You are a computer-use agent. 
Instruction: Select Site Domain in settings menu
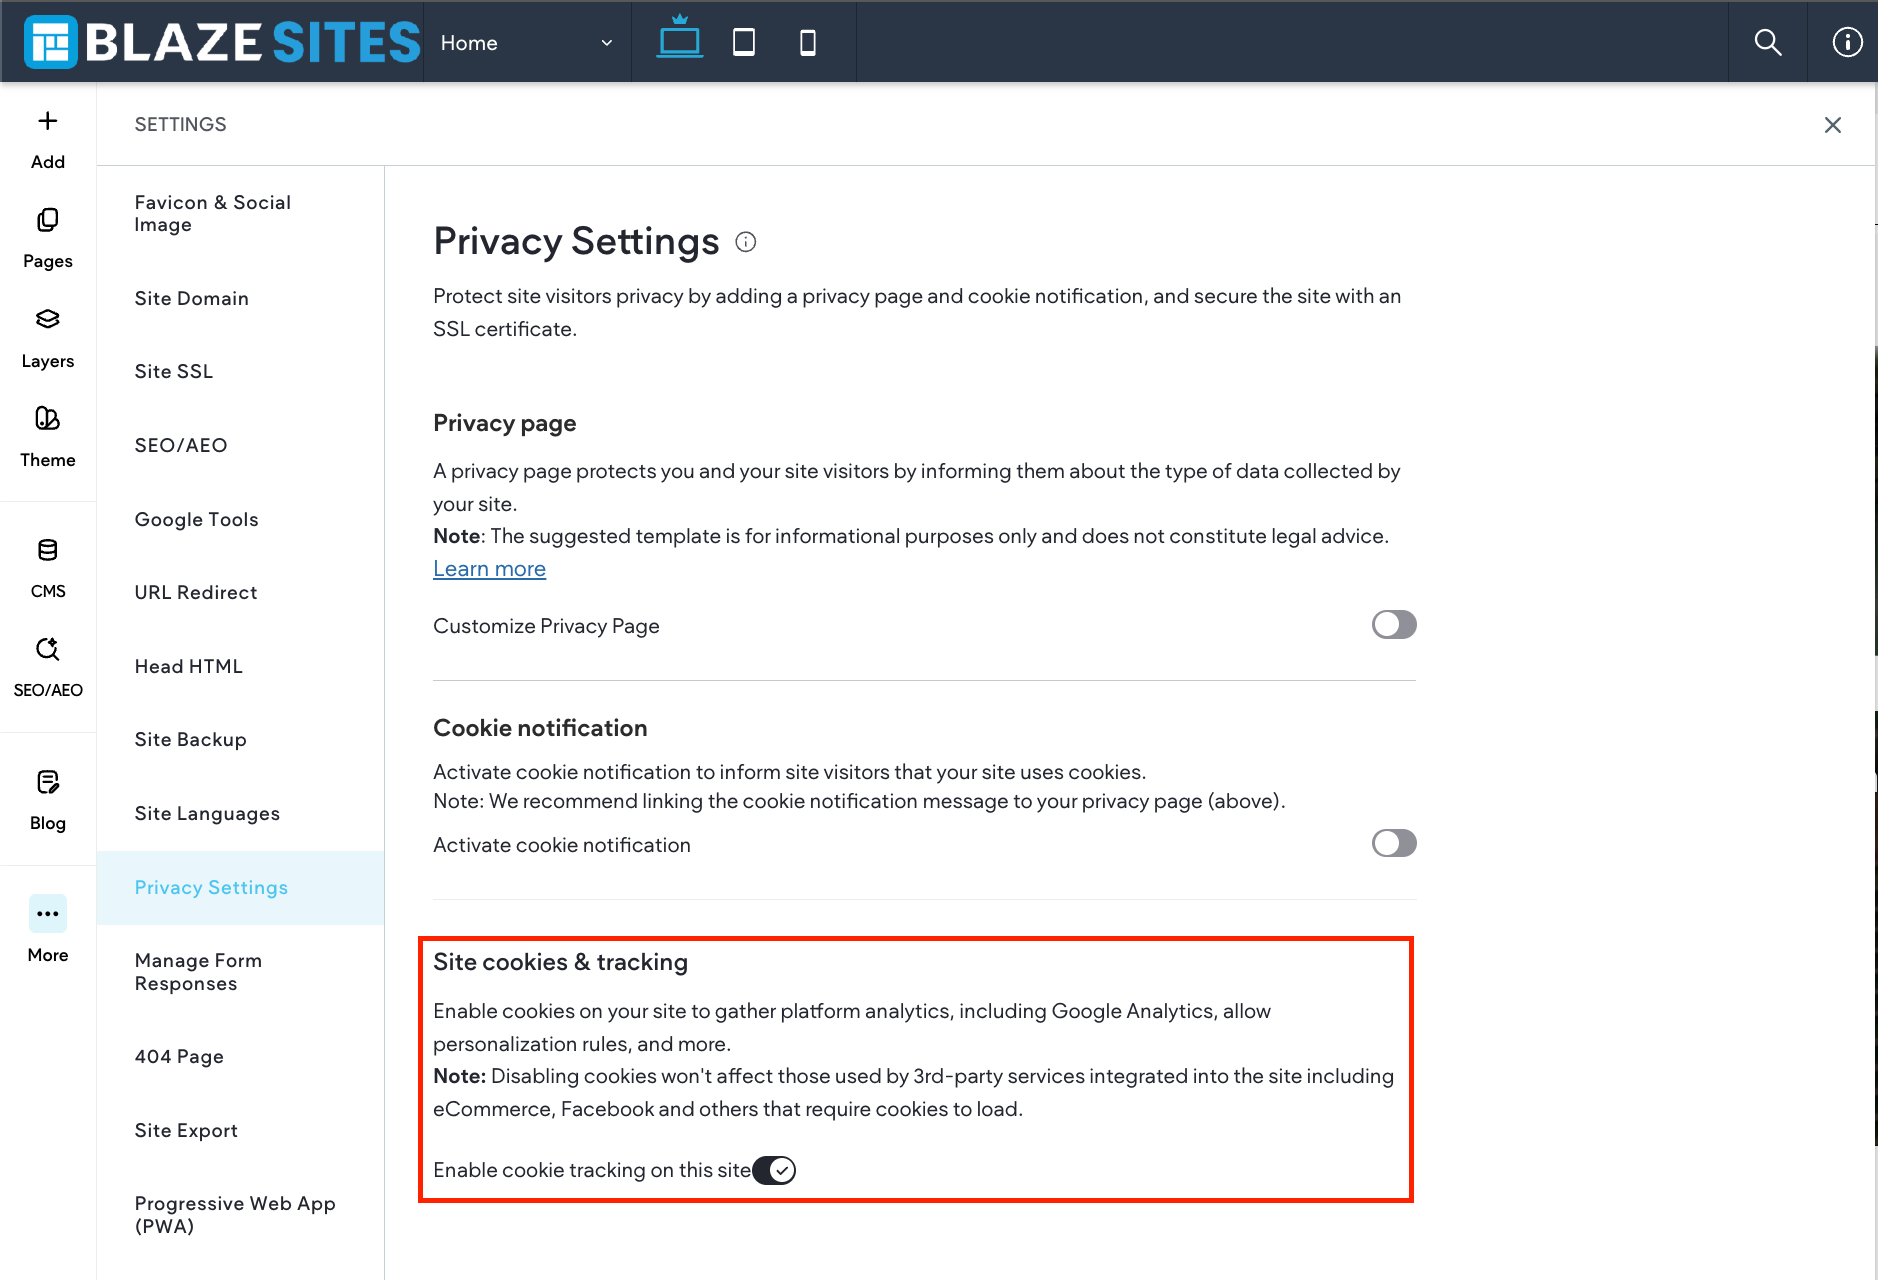click(x=192, y=298)
